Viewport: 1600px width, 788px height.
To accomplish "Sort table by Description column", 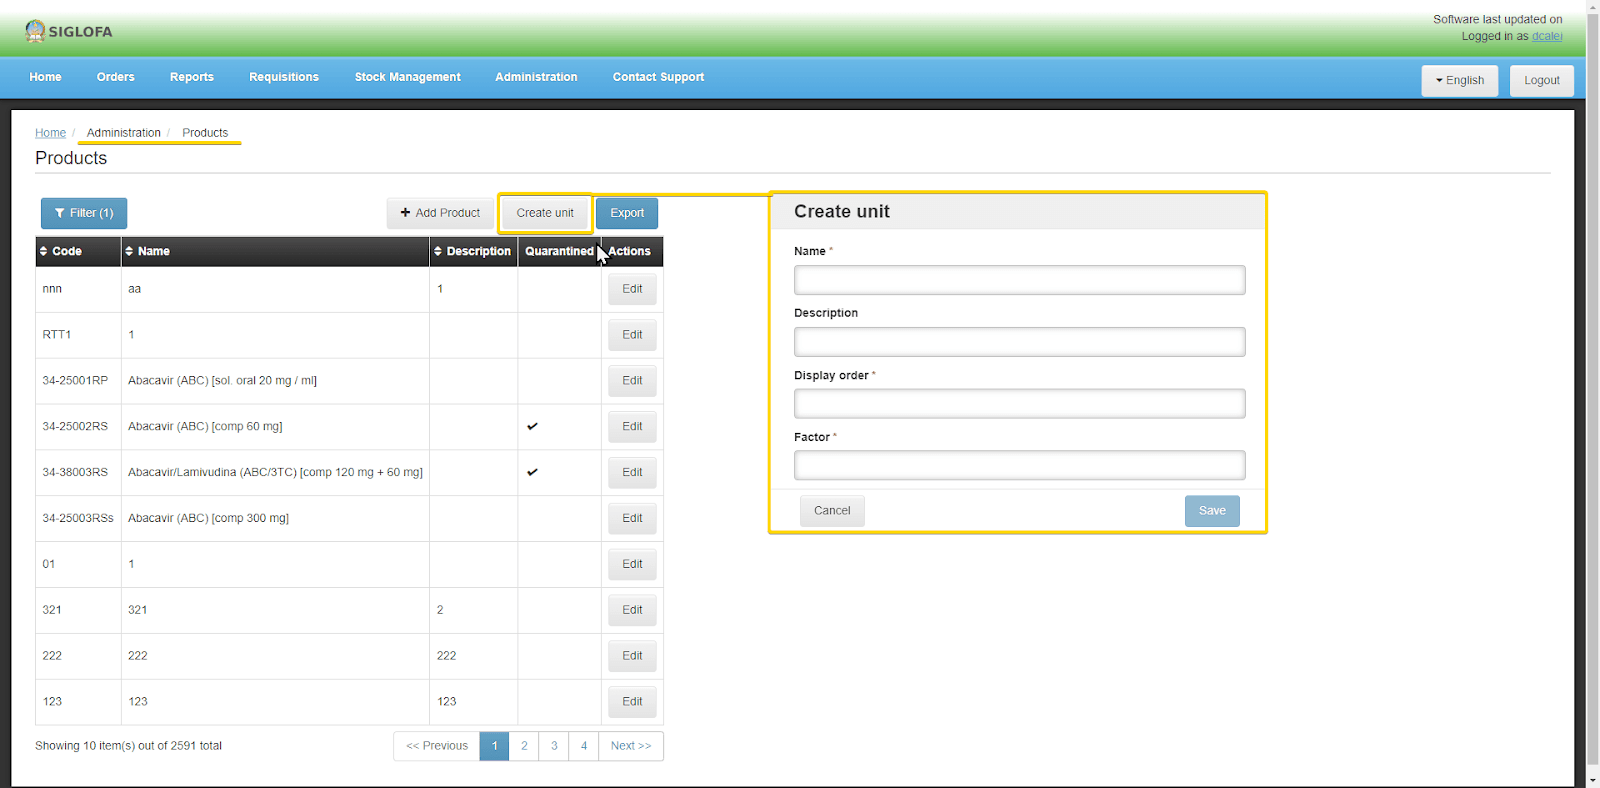I will 472,251.
